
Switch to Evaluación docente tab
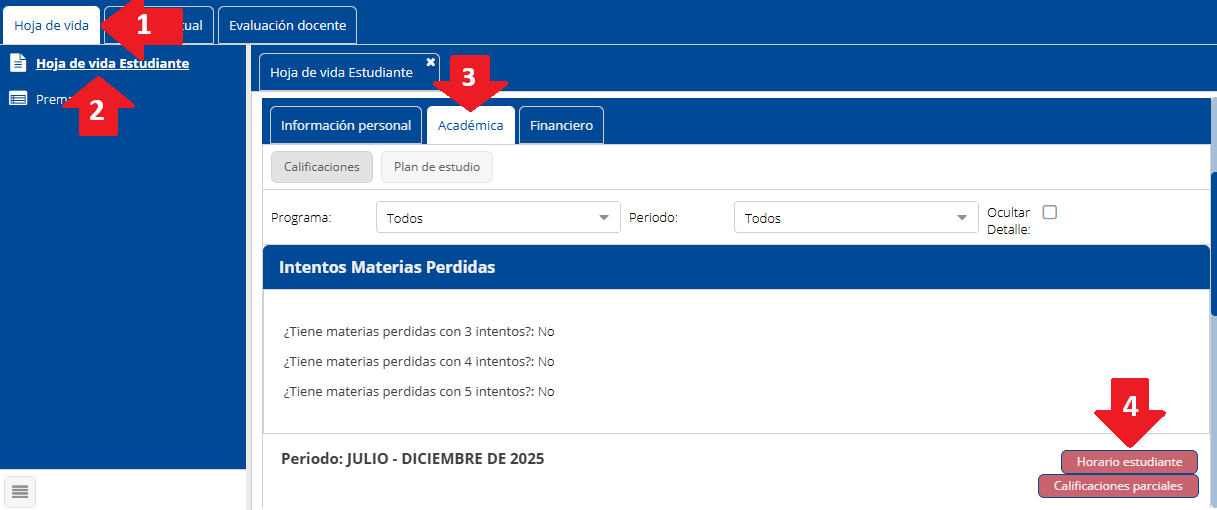click(x=287, y=25)
